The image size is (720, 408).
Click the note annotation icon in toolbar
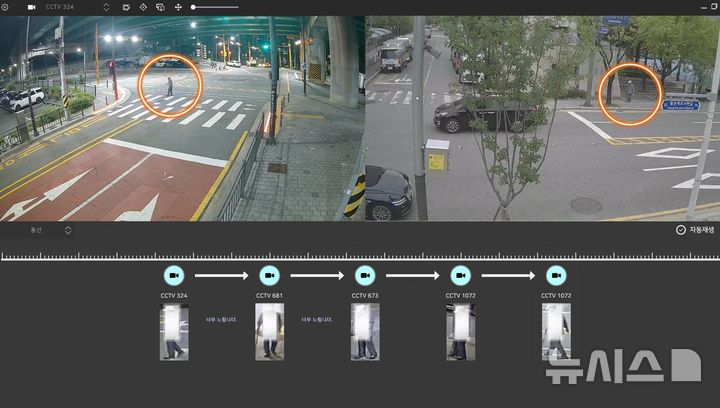point(126,7)
